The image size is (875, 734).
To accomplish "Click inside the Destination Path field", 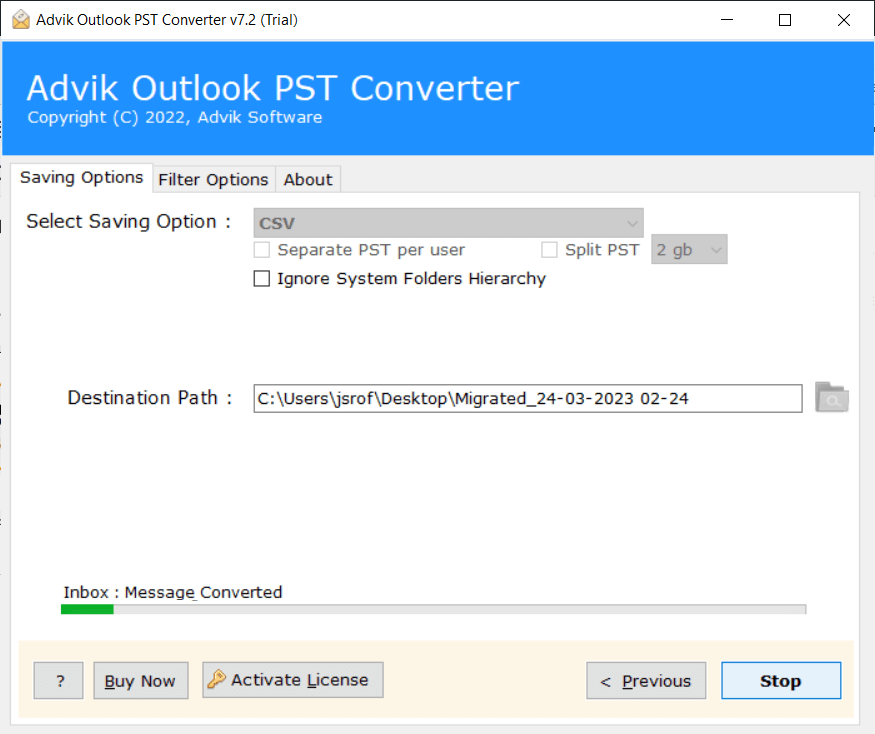I will tap(527, 398).
